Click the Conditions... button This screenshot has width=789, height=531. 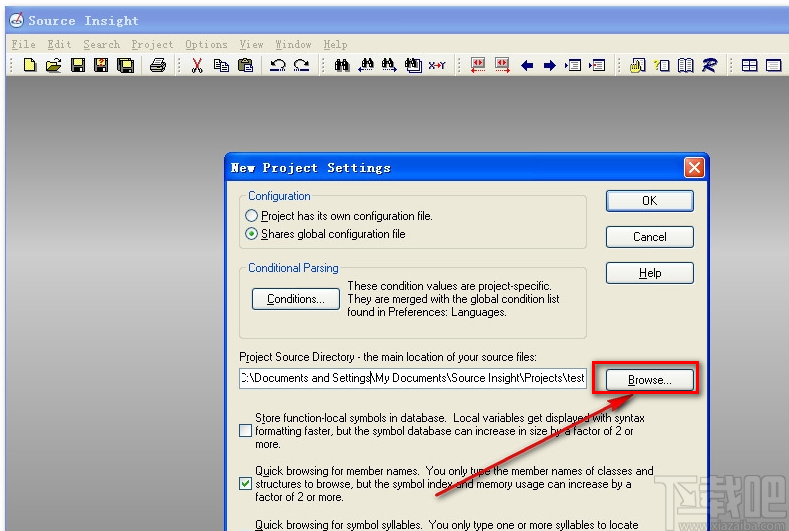click(296, 299)
